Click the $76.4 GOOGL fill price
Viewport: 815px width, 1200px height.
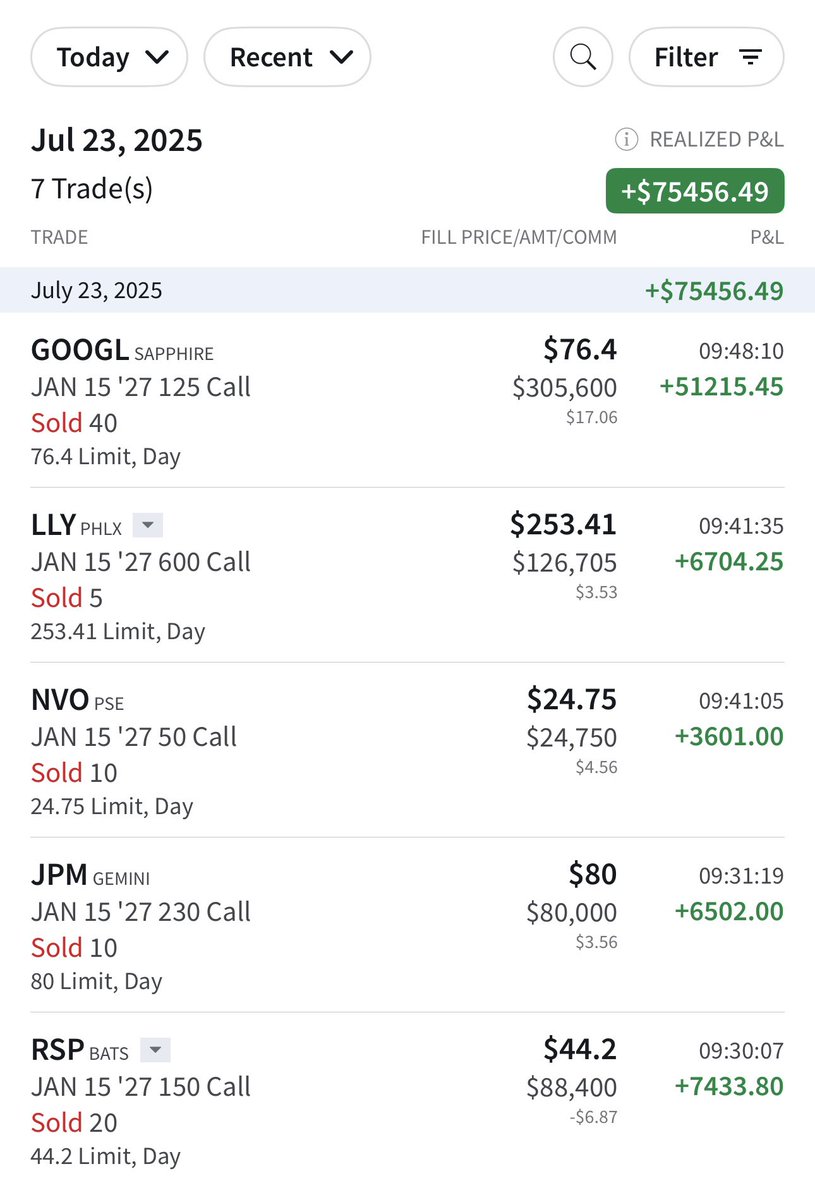pyautogui.click(x=579, y=349)
